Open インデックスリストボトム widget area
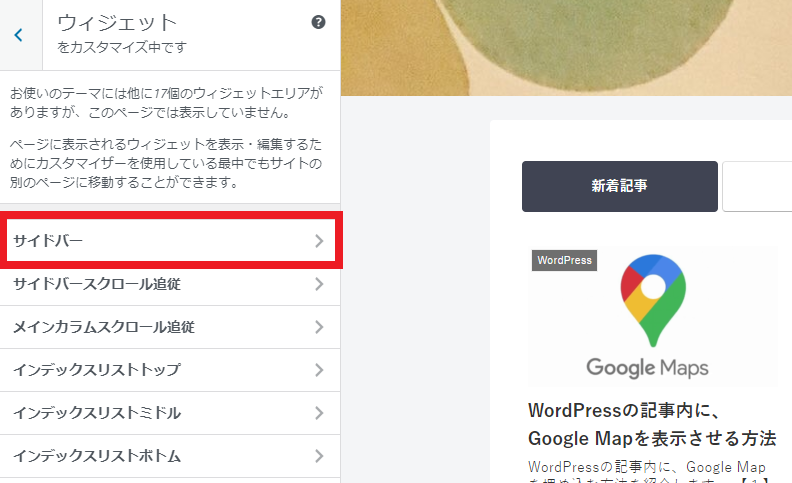Viewport: 792px width, 483px height. (170, 456)
